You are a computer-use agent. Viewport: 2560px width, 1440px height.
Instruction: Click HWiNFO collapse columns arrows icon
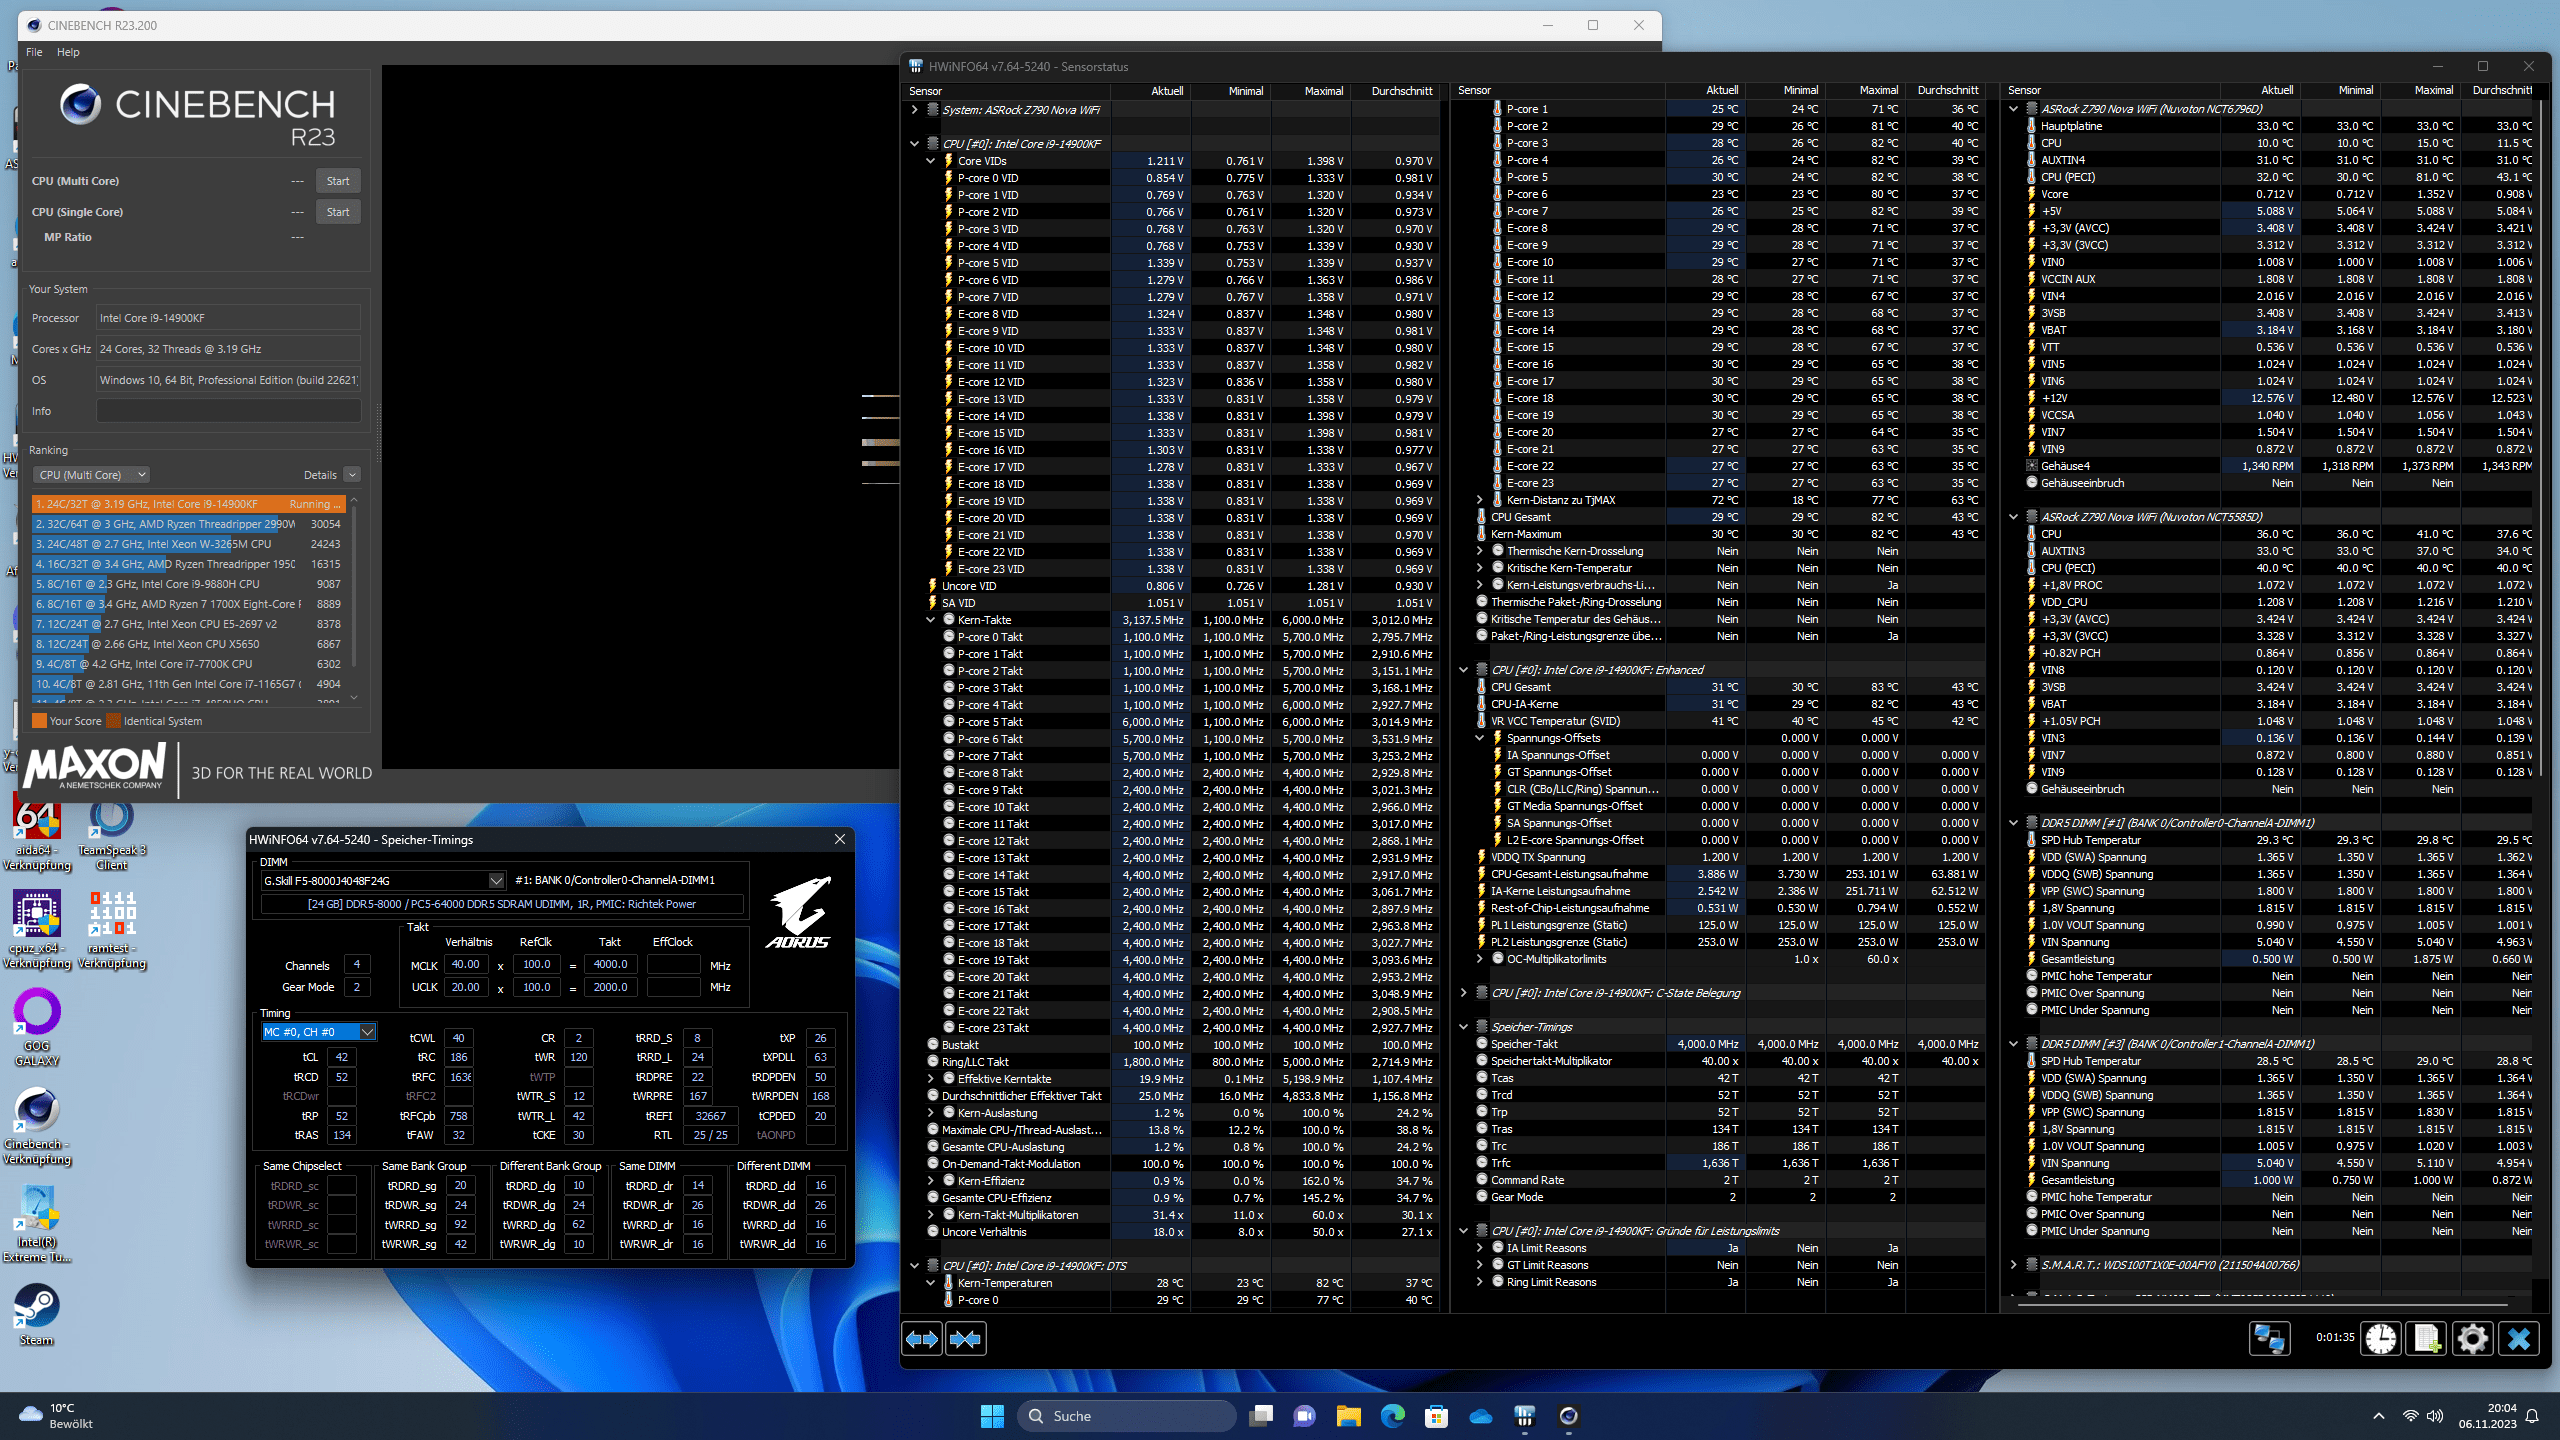pos(966,1338)
